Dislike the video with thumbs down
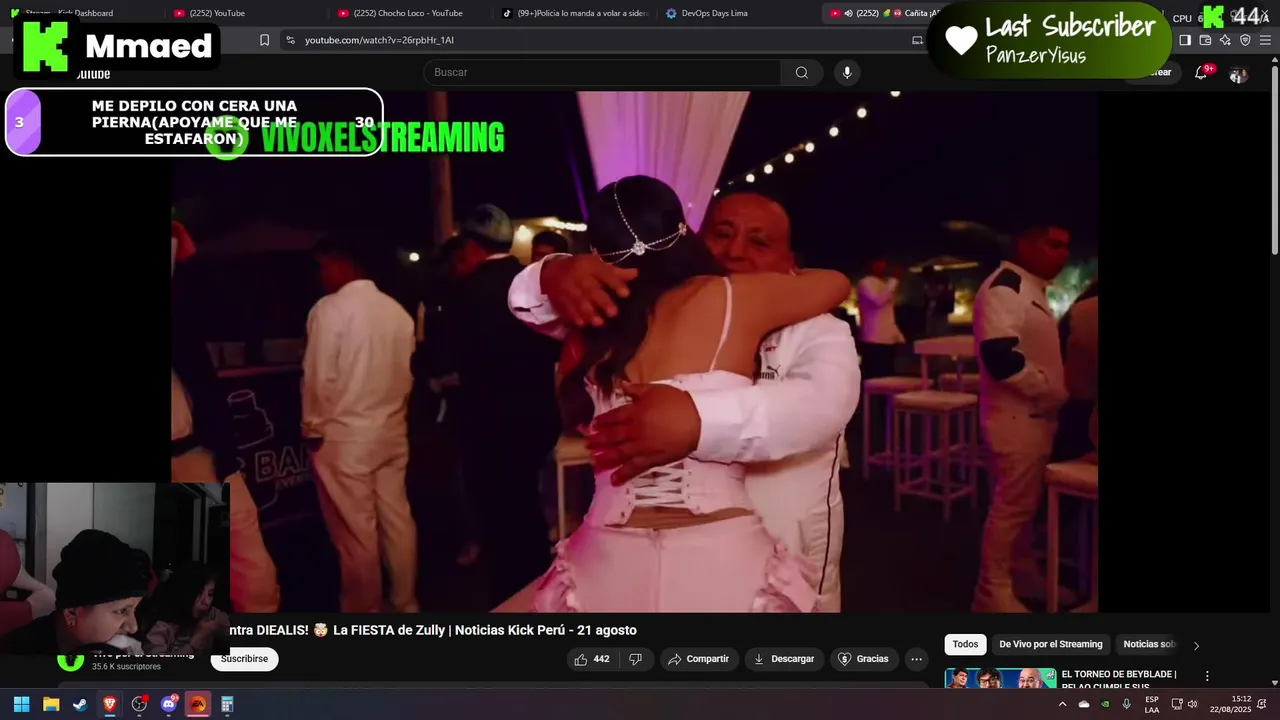 pyautogui.click(x=635, y=659)
